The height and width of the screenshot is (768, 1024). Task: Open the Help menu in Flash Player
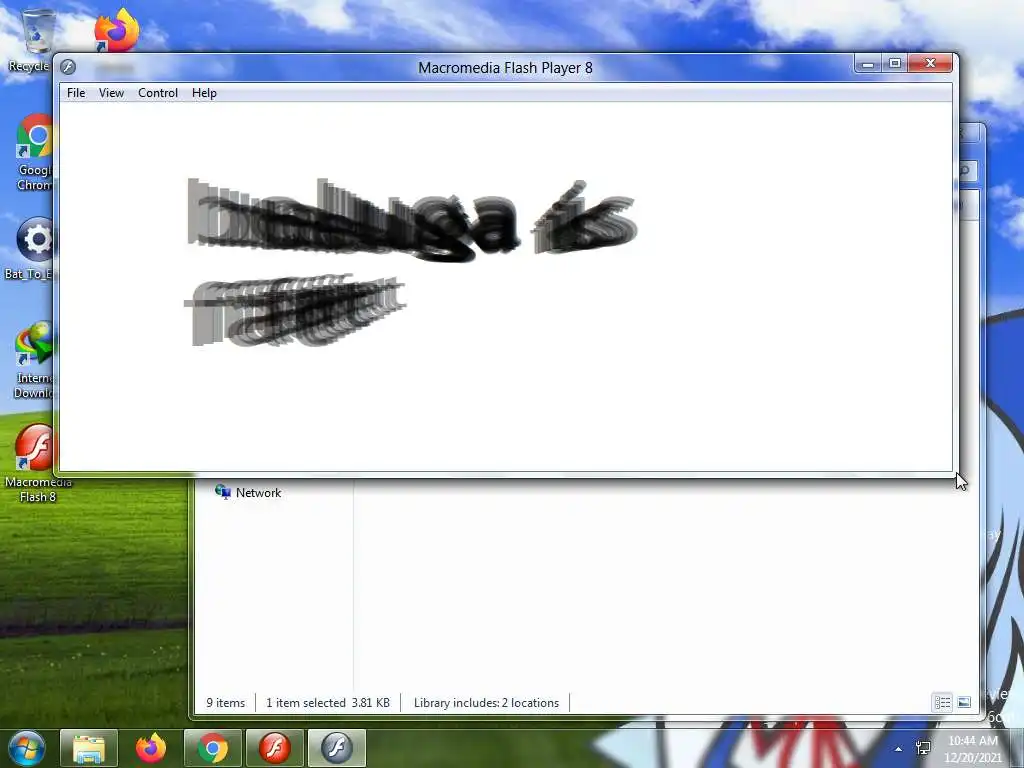[204, 93]
